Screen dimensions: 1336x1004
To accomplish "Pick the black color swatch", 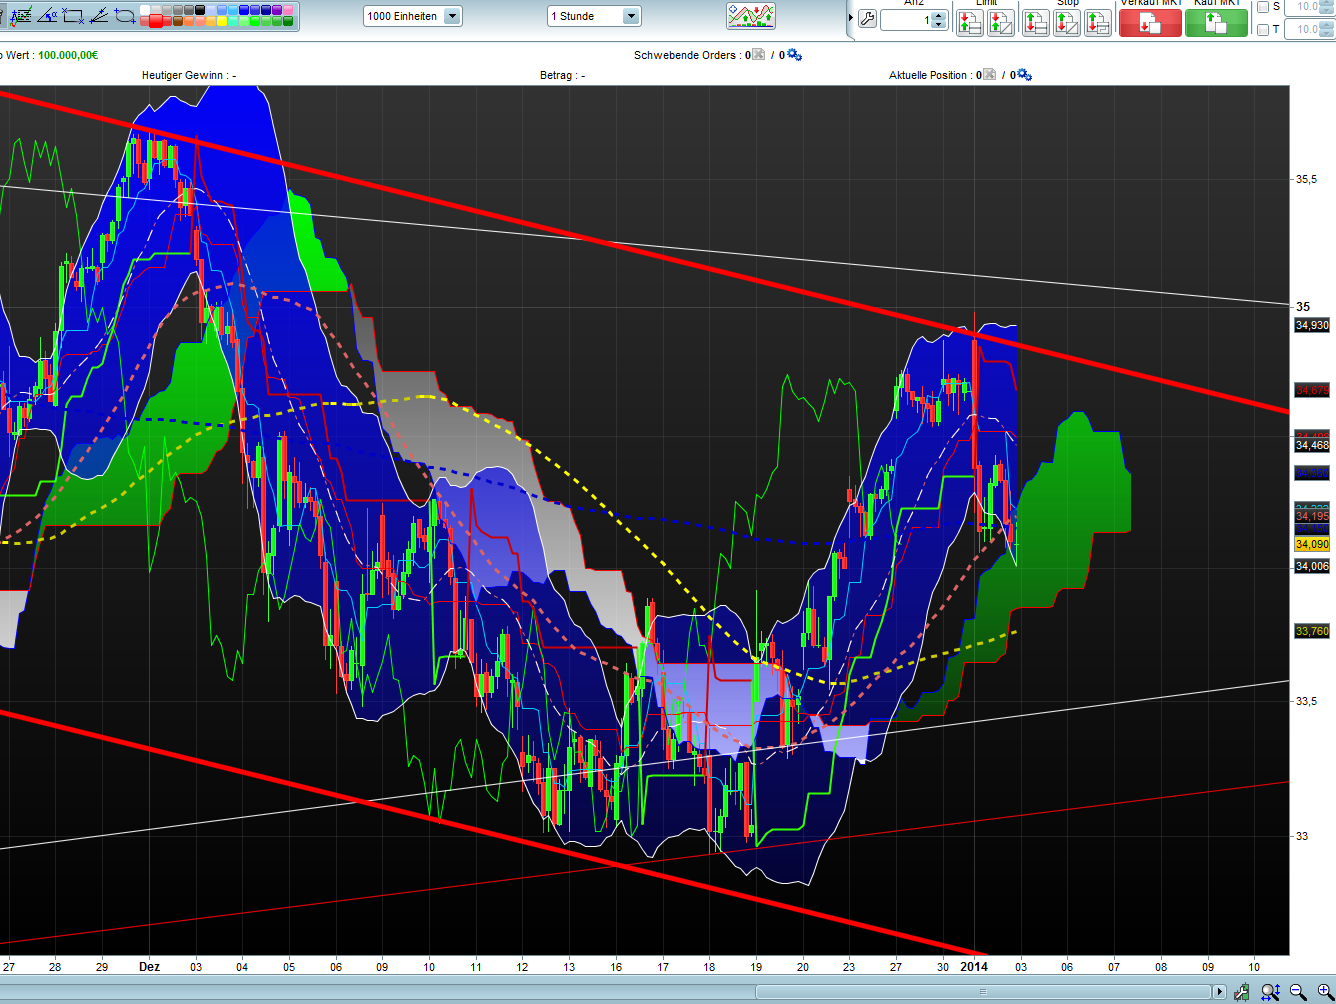I will coord(200,9).
